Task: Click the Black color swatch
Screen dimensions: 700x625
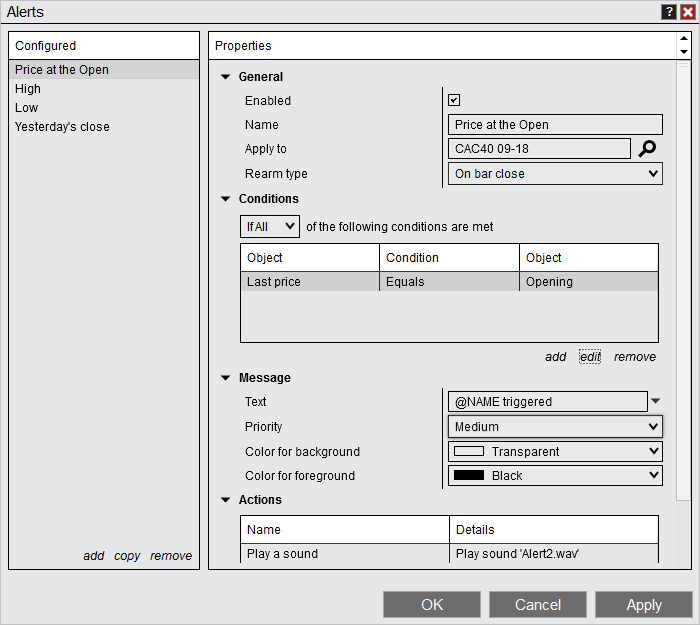Action: pos(469,475)
